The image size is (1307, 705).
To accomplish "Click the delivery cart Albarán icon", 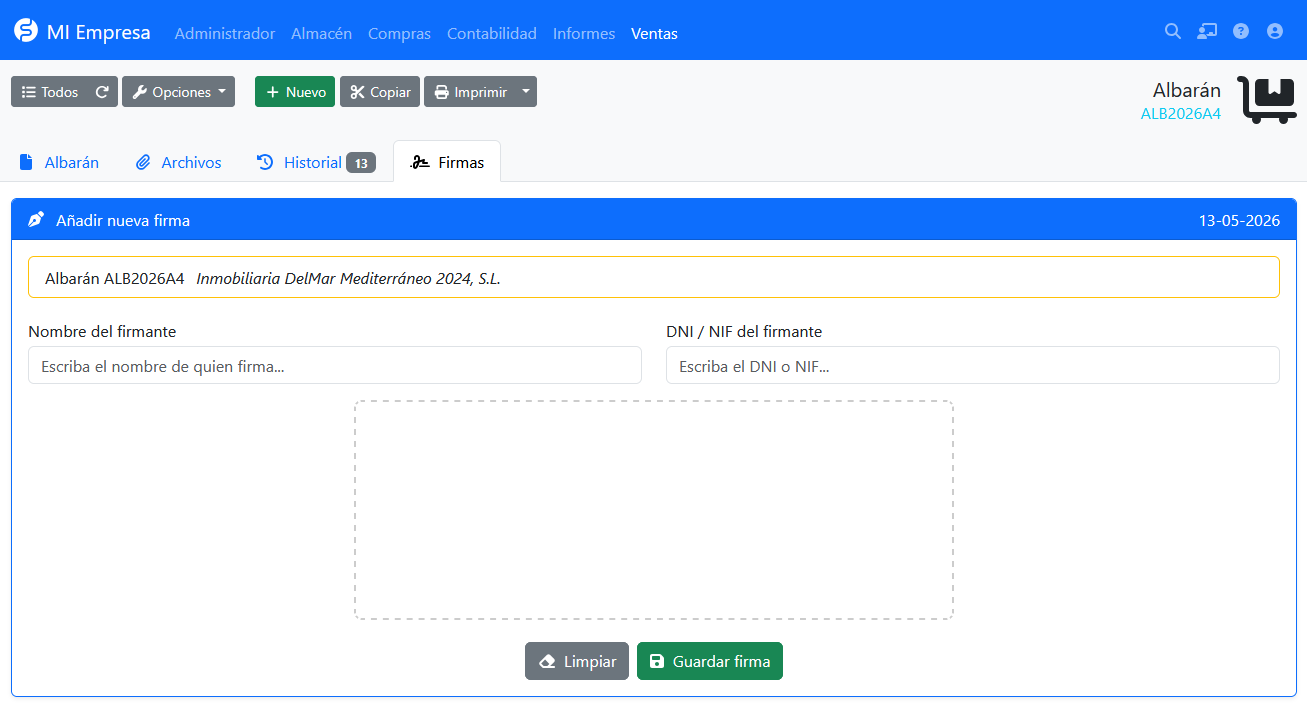I will pyautogui.click(x=1267, y=100).
